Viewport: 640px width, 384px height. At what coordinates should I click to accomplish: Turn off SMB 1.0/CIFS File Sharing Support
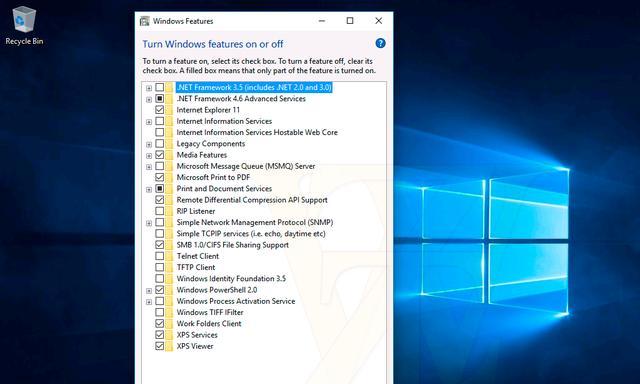pyautogui.click(x=160, y=245)
